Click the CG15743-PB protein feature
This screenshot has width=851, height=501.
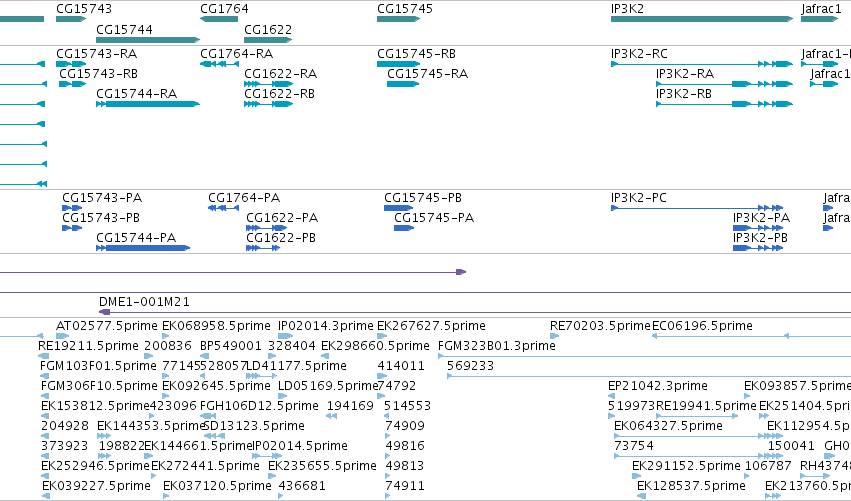click(x=72, y=228)
